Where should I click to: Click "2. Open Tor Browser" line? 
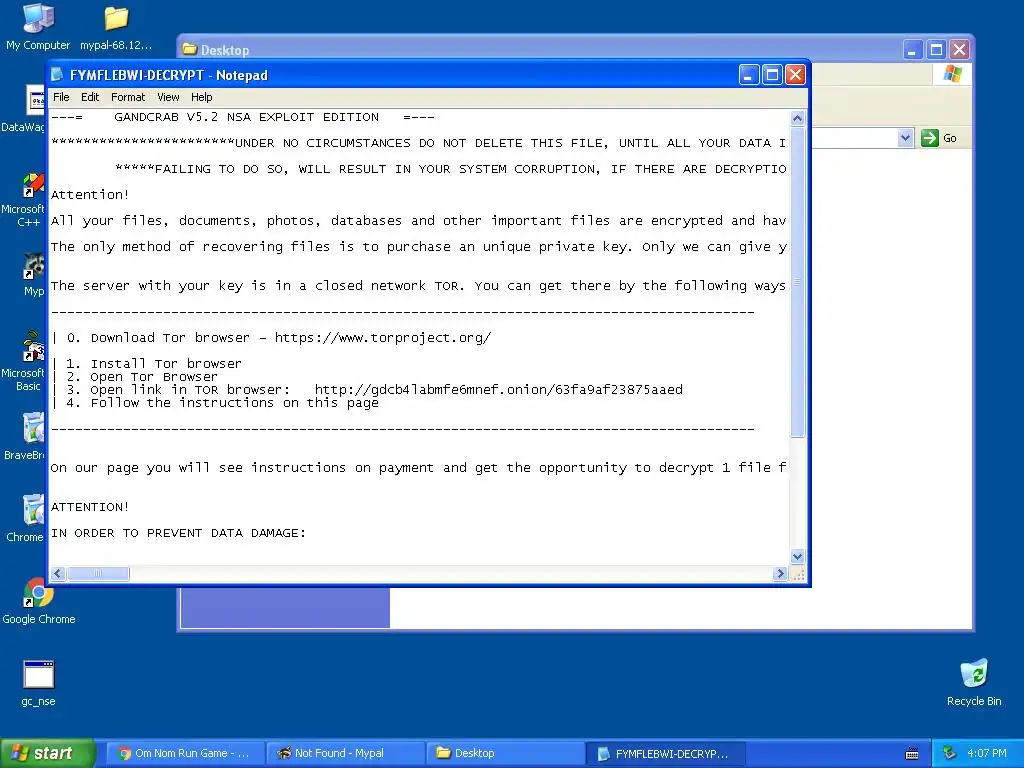tap(135, 377)
